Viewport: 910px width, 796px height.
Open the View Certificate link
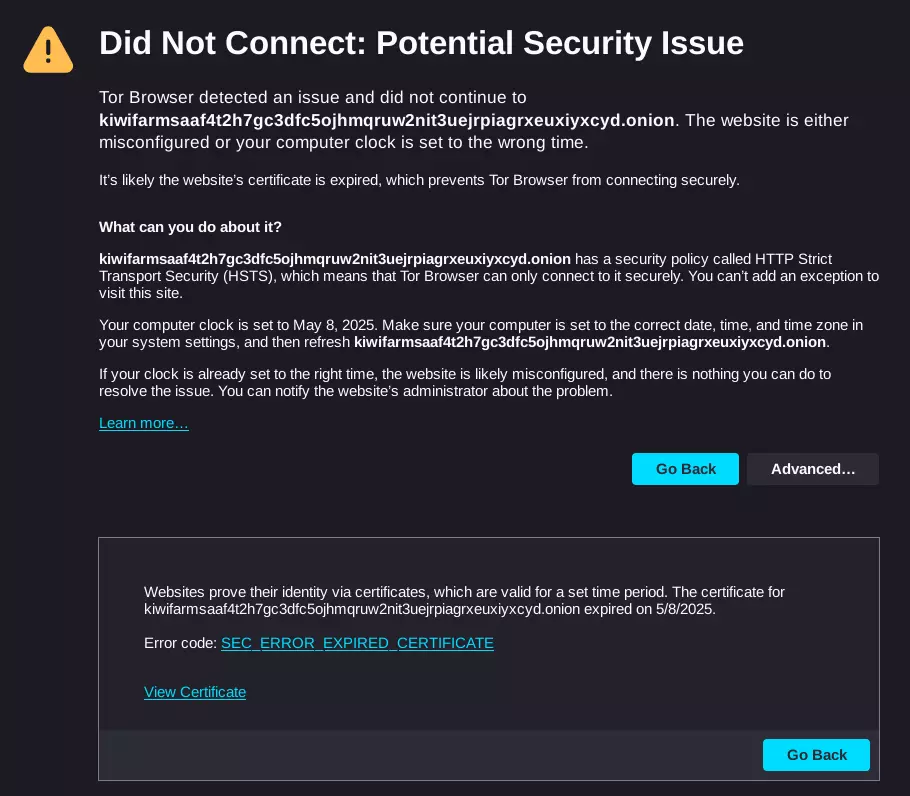(x=194, y=692)
